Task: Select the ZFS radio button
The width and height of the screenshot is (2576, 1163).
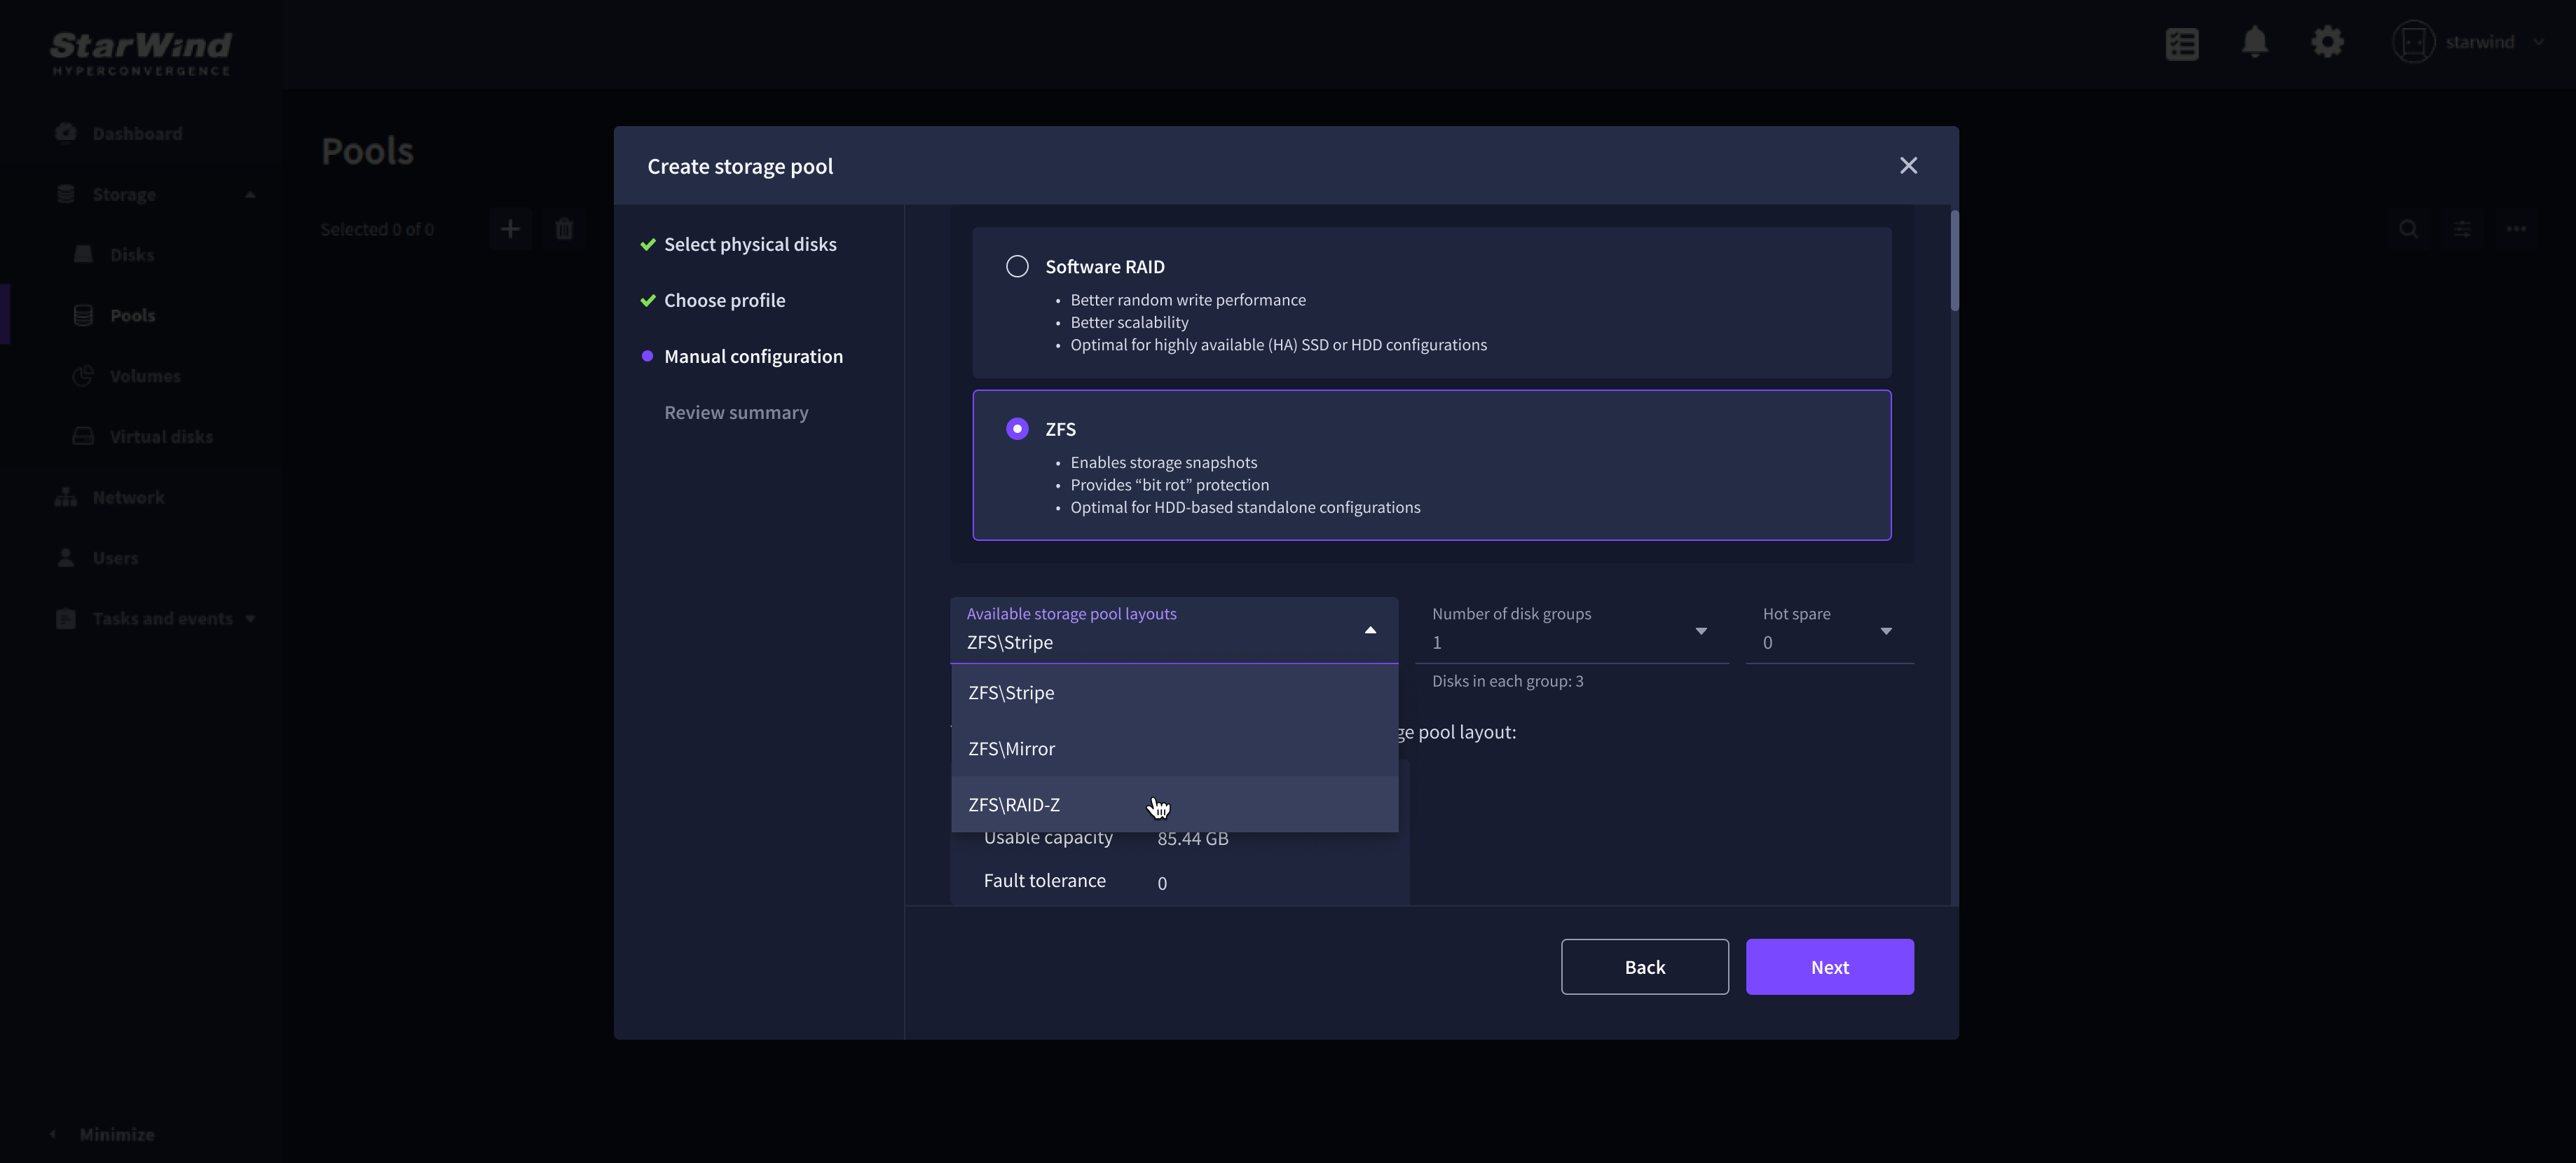Action: click(x=1016, y=428)
